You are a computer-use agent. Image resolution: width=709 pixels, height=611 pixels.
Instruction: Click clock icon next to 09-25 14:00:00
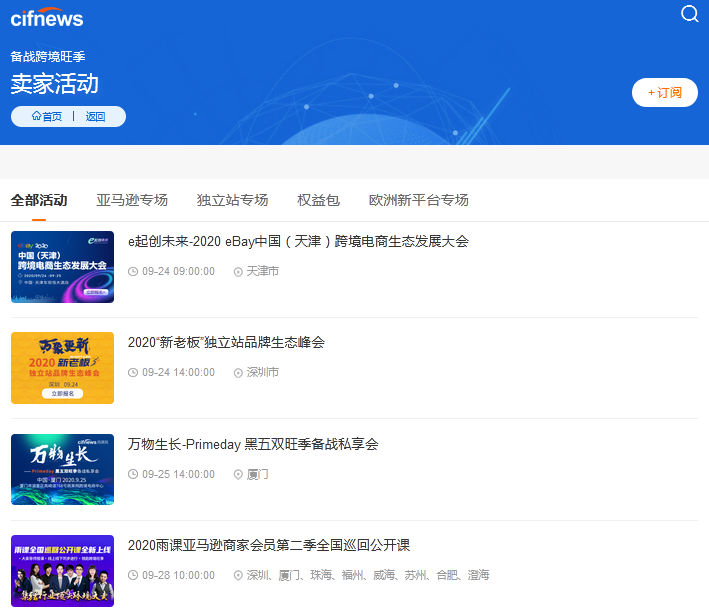pyautogui.click(x=133, y=474)
